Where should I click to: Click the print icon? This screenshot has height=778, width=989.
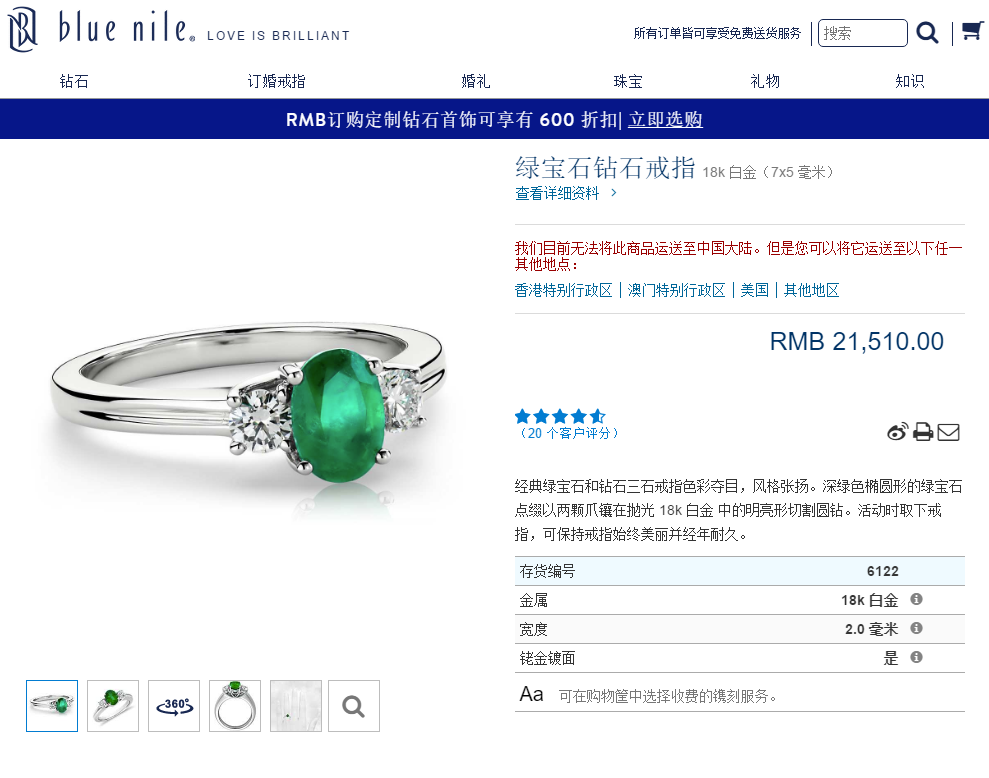[923, 432]
